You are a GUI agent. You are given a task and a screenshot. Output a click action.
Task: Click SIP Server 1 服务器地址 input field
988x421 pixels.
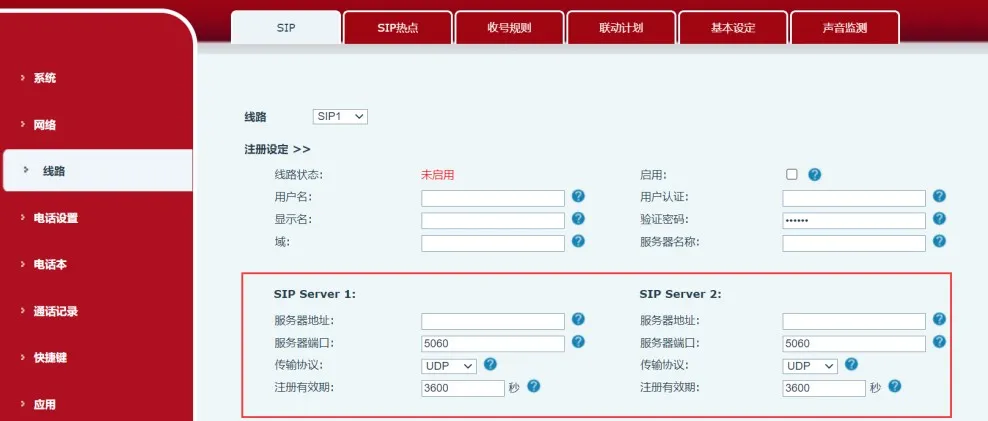(x=493, y=321)
